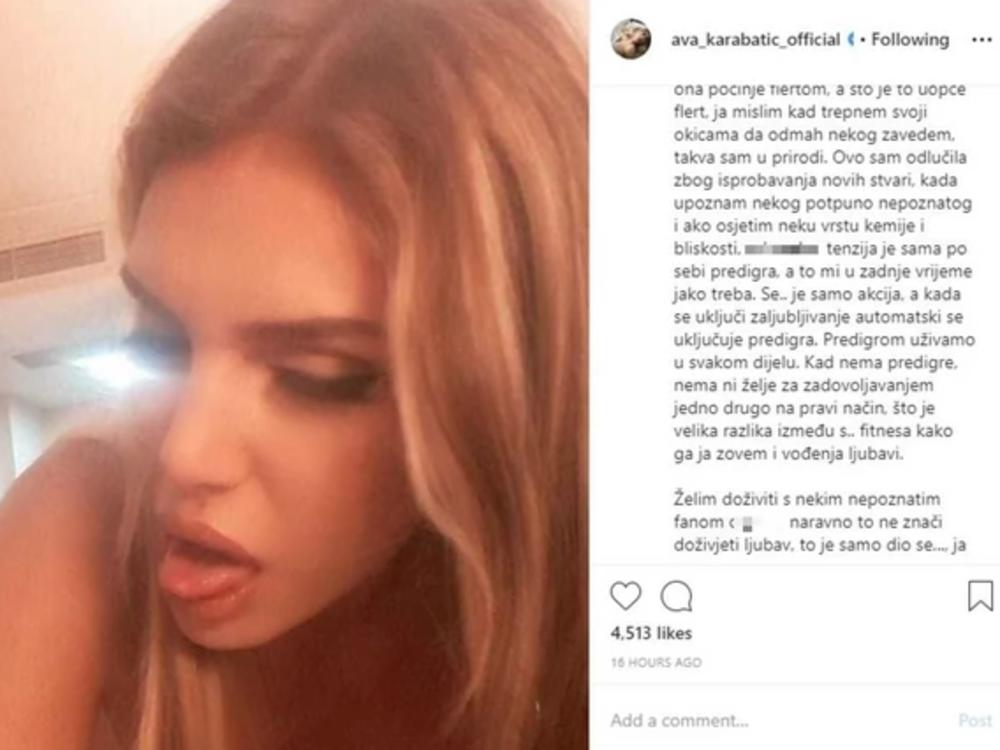1000x750 pixels.
Task: Click the selfie photo of the post
Action: 294,375
